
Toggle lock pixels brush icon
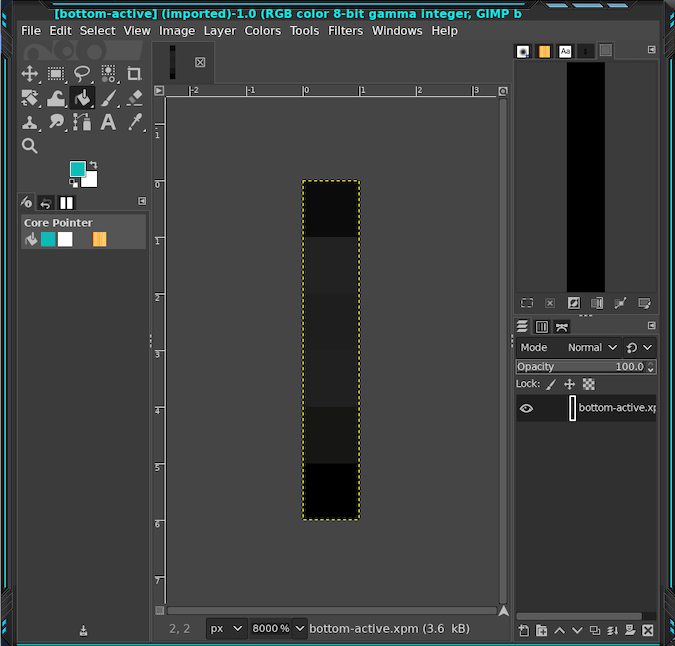(x=551, y=384)
